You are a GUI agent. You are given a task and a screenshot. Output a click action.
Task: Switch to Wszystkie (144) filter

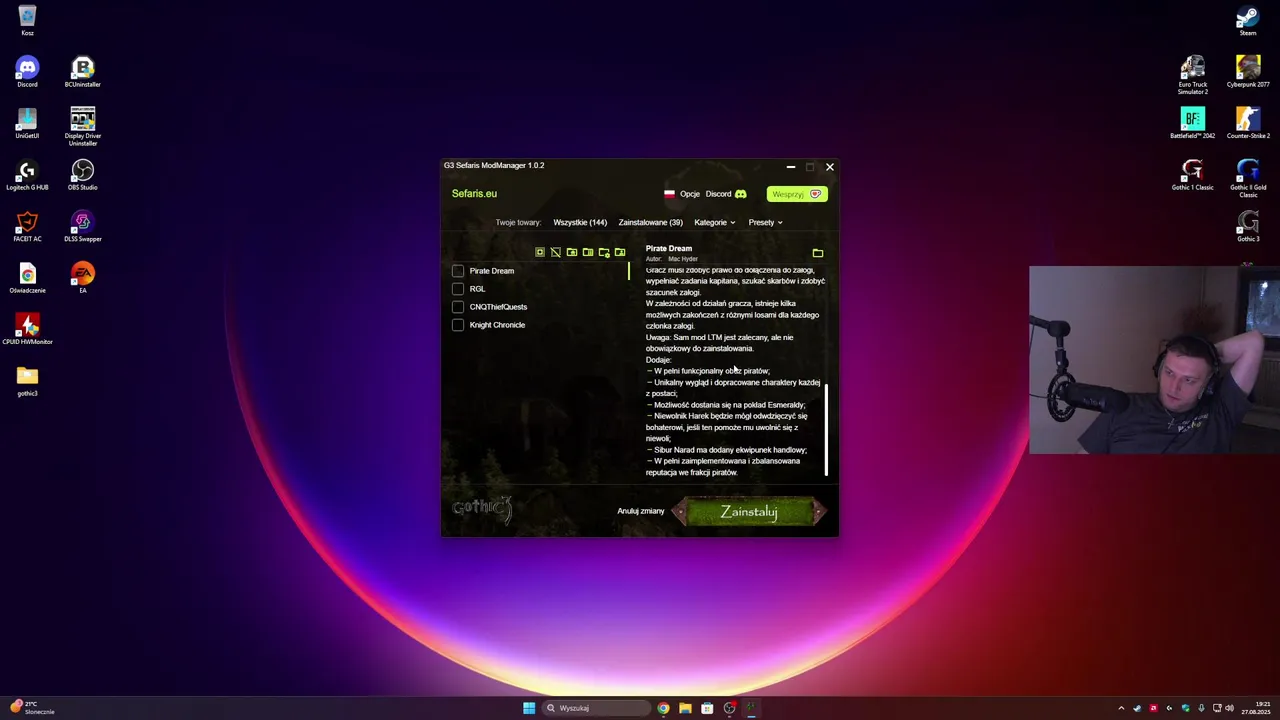click(x=580, y=222)
